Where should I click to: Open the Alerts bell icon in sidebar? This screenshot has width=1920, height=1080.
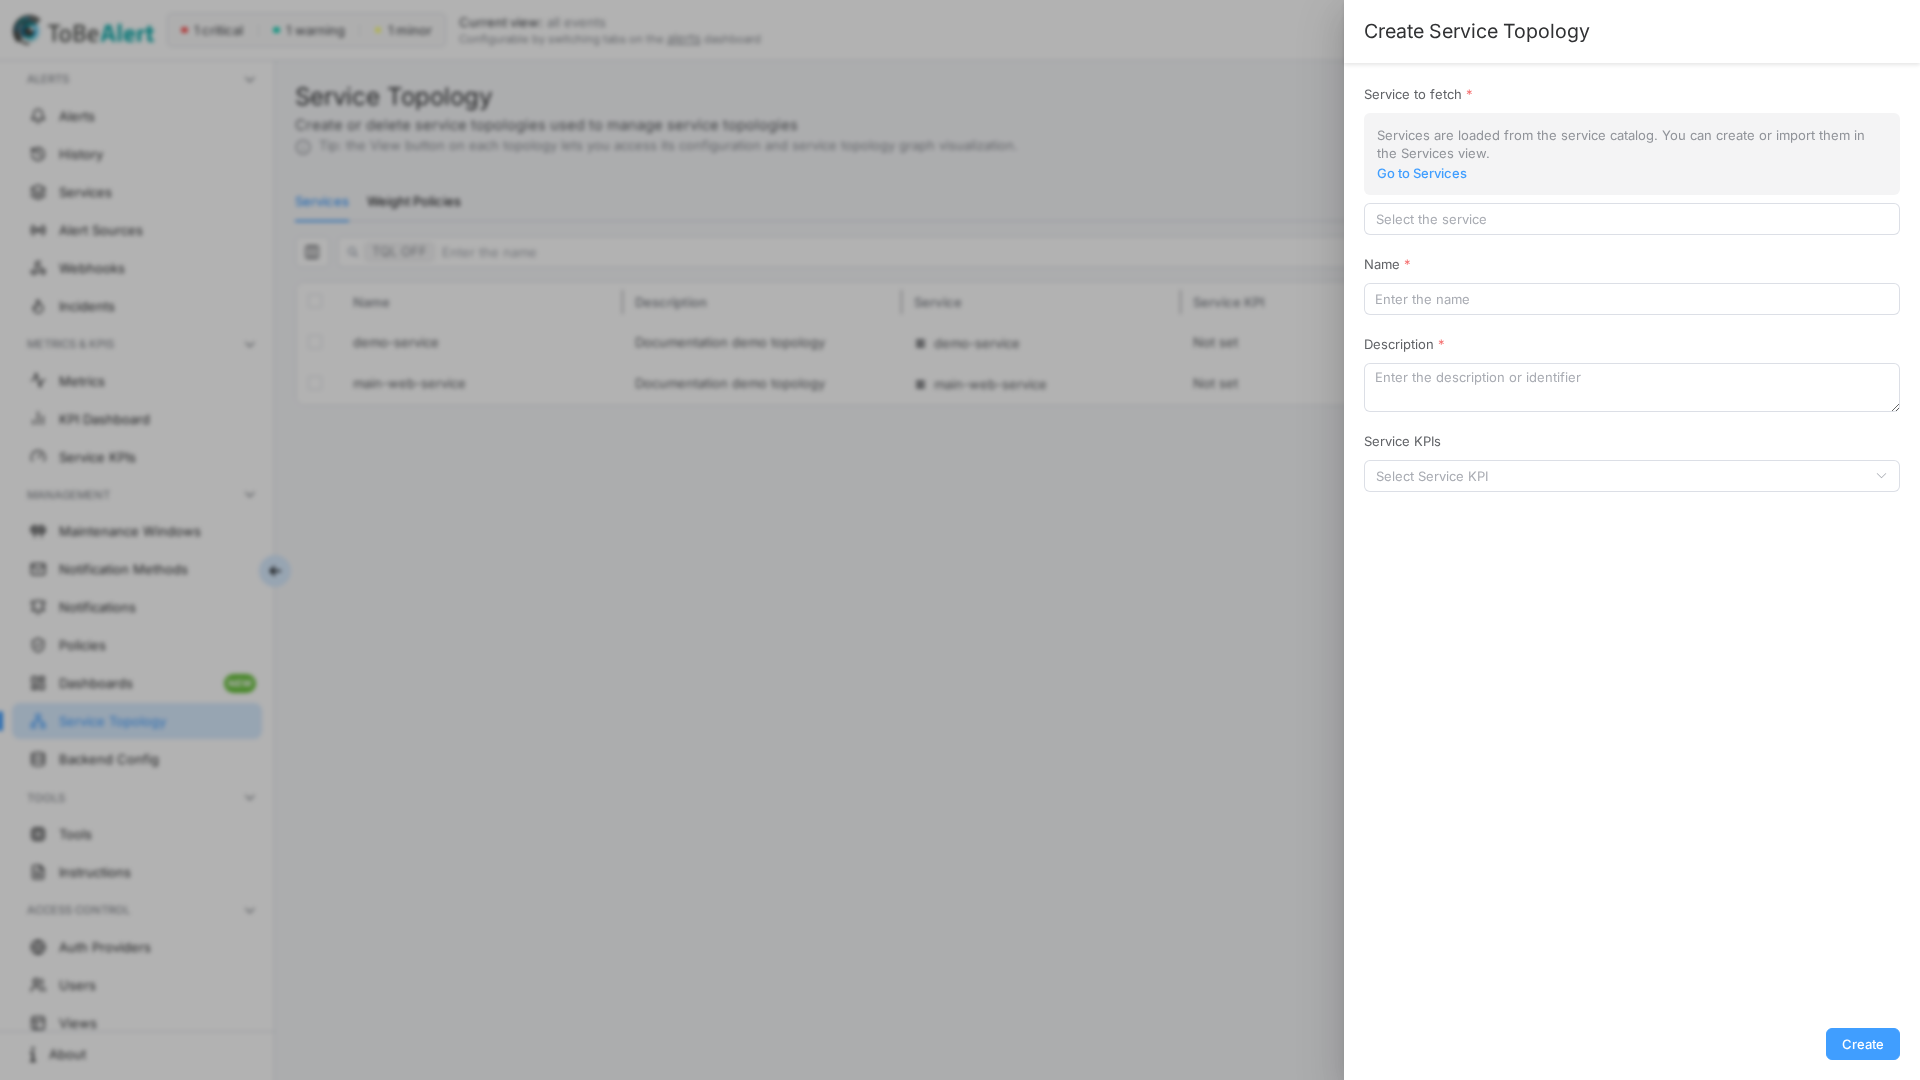click(x=38, y=116)
